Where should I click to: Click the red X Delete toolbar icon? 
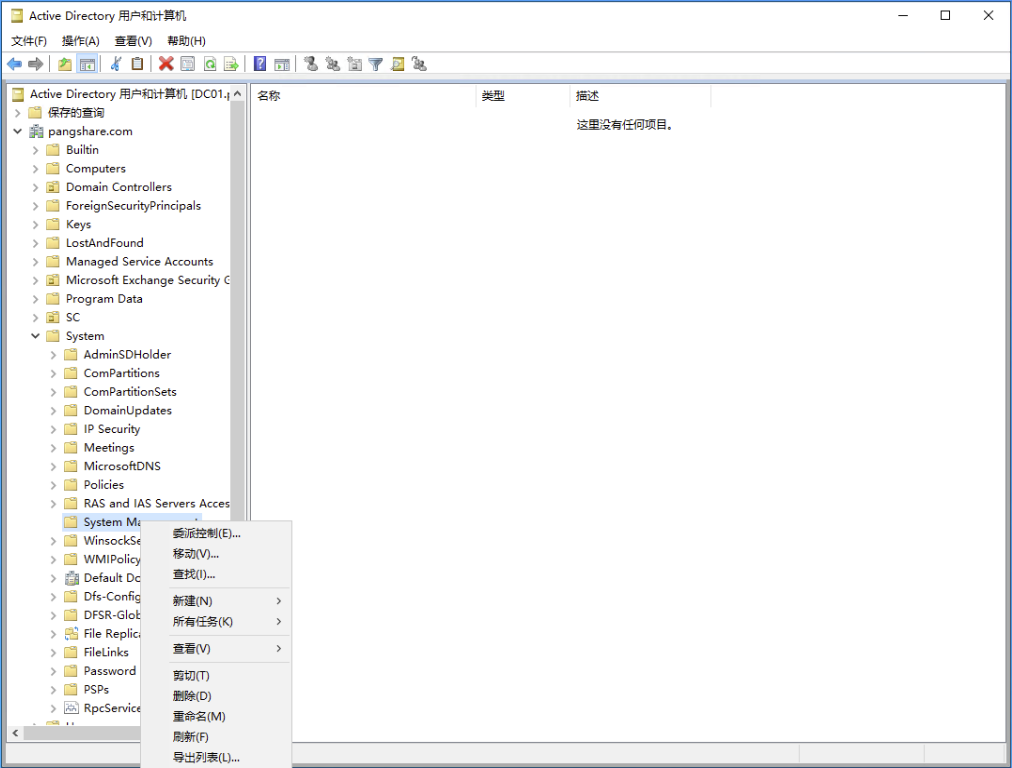166,64
